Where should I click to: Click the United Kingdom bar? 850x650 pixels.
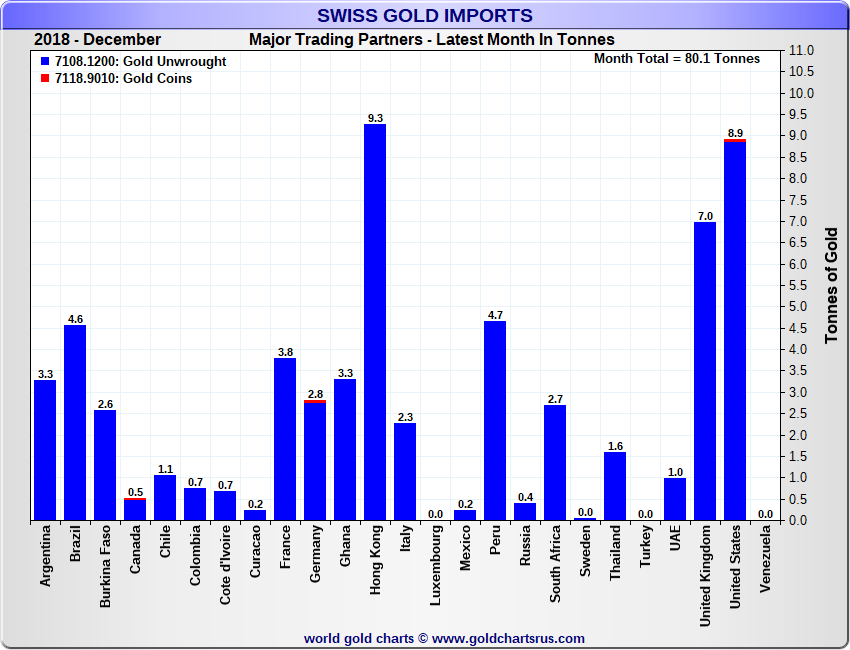[705, 370]
